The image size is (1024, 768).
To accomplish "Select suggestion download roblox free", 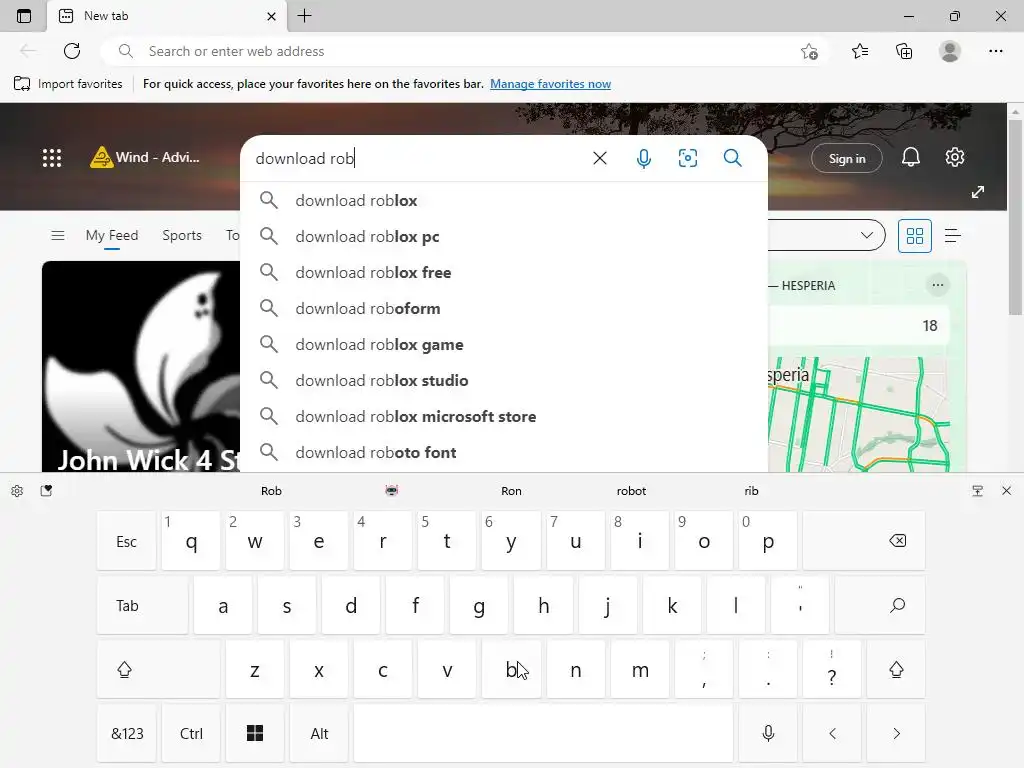I will click(504, 272).
